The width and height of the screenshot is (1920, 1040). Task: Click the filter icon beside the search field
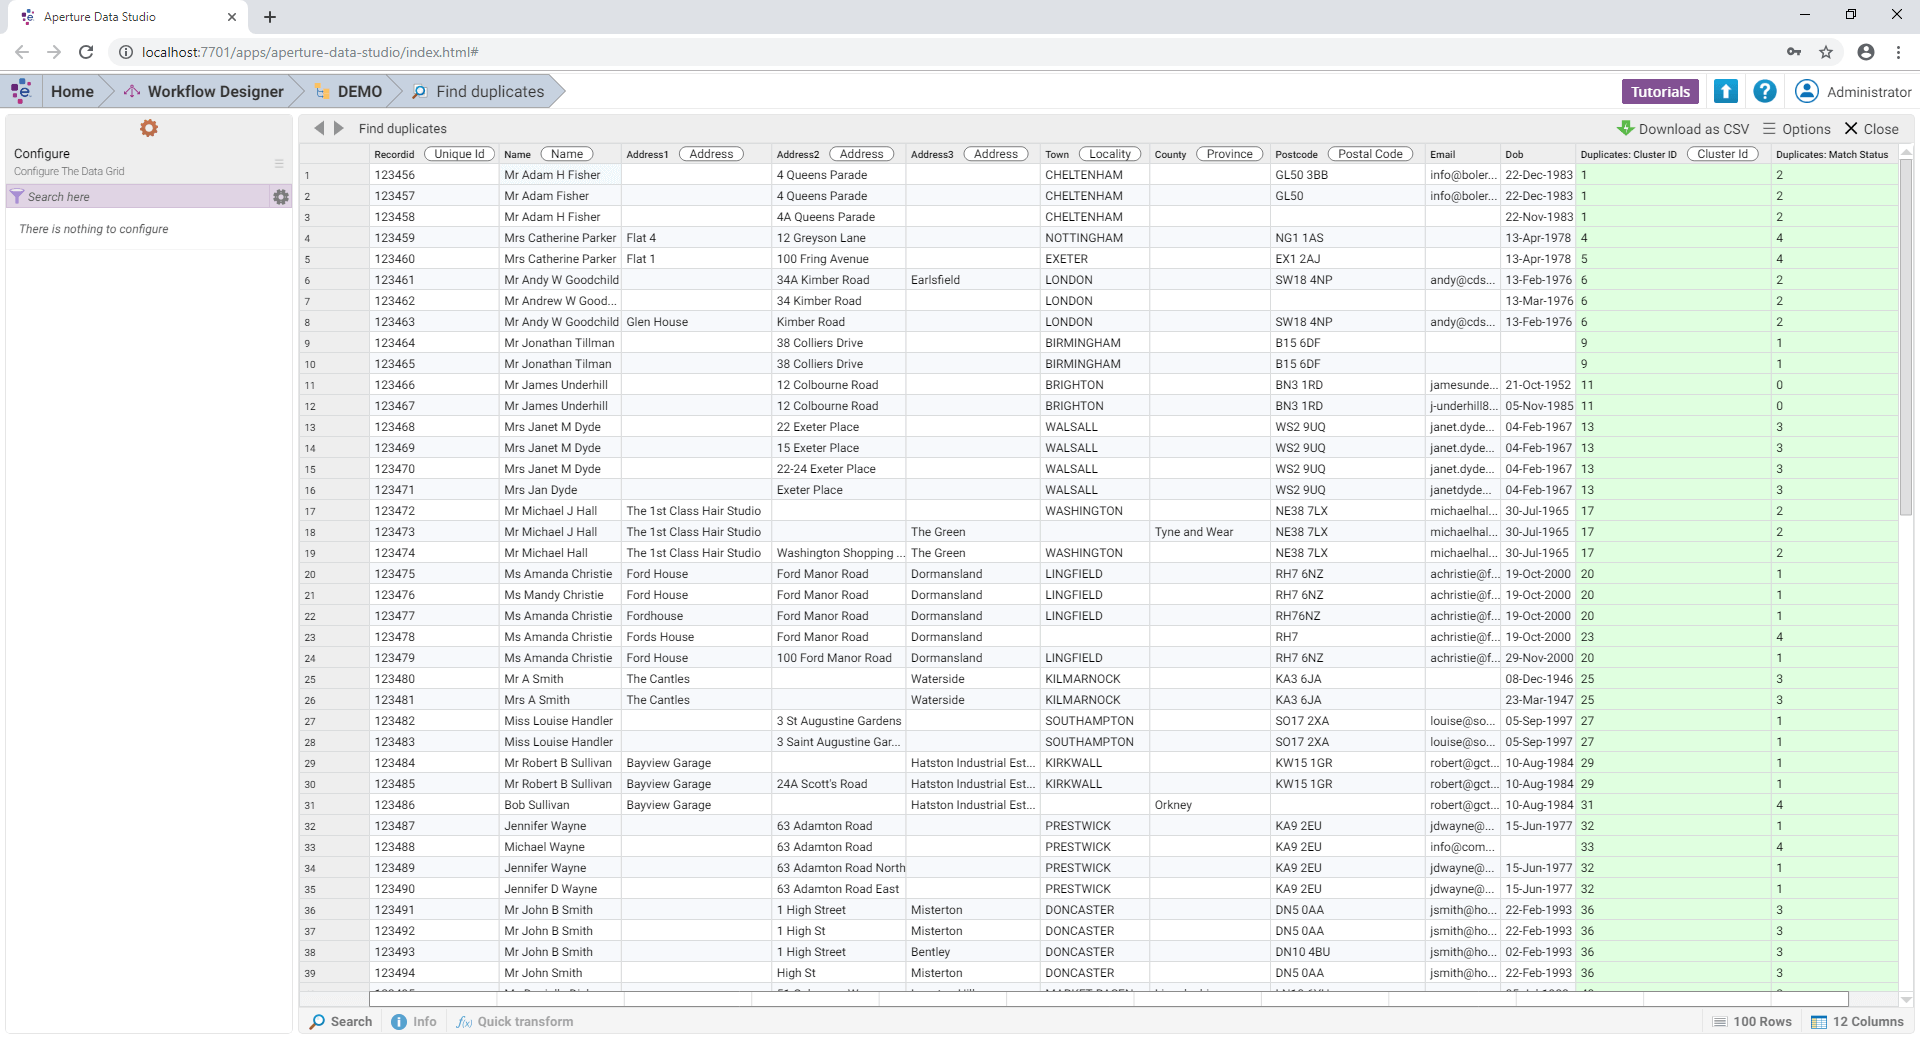[17, 196]
